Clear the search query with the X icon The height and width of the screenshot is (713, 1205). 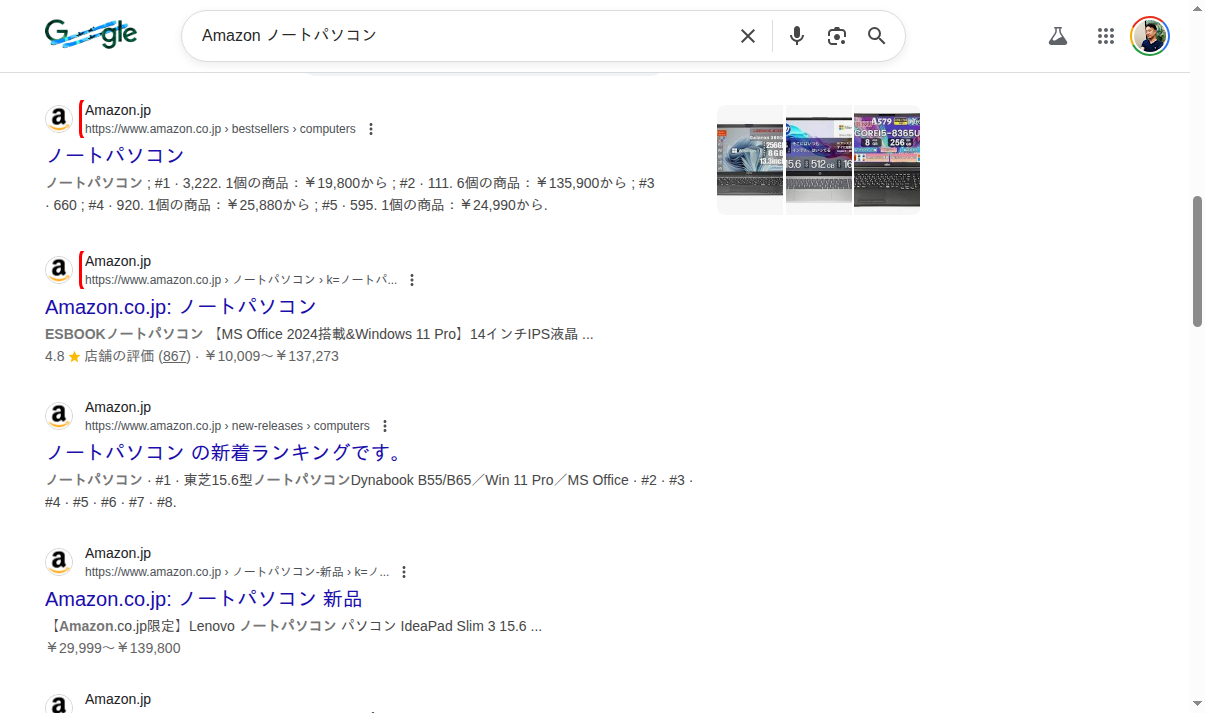click(x=747, y=35)
